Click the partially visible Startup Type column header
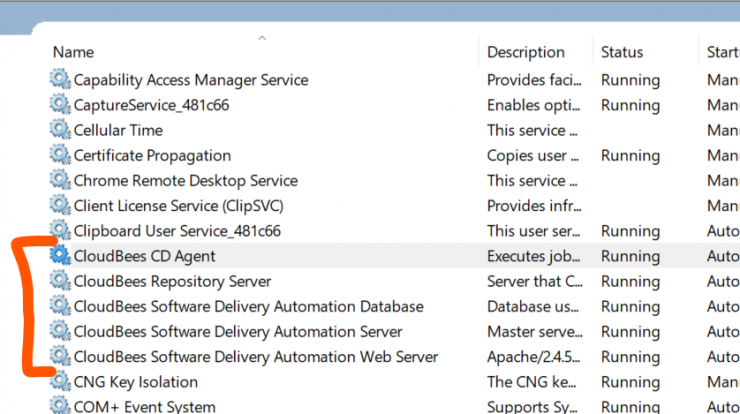This screenshot has height=414, width=740. [723, 52]
